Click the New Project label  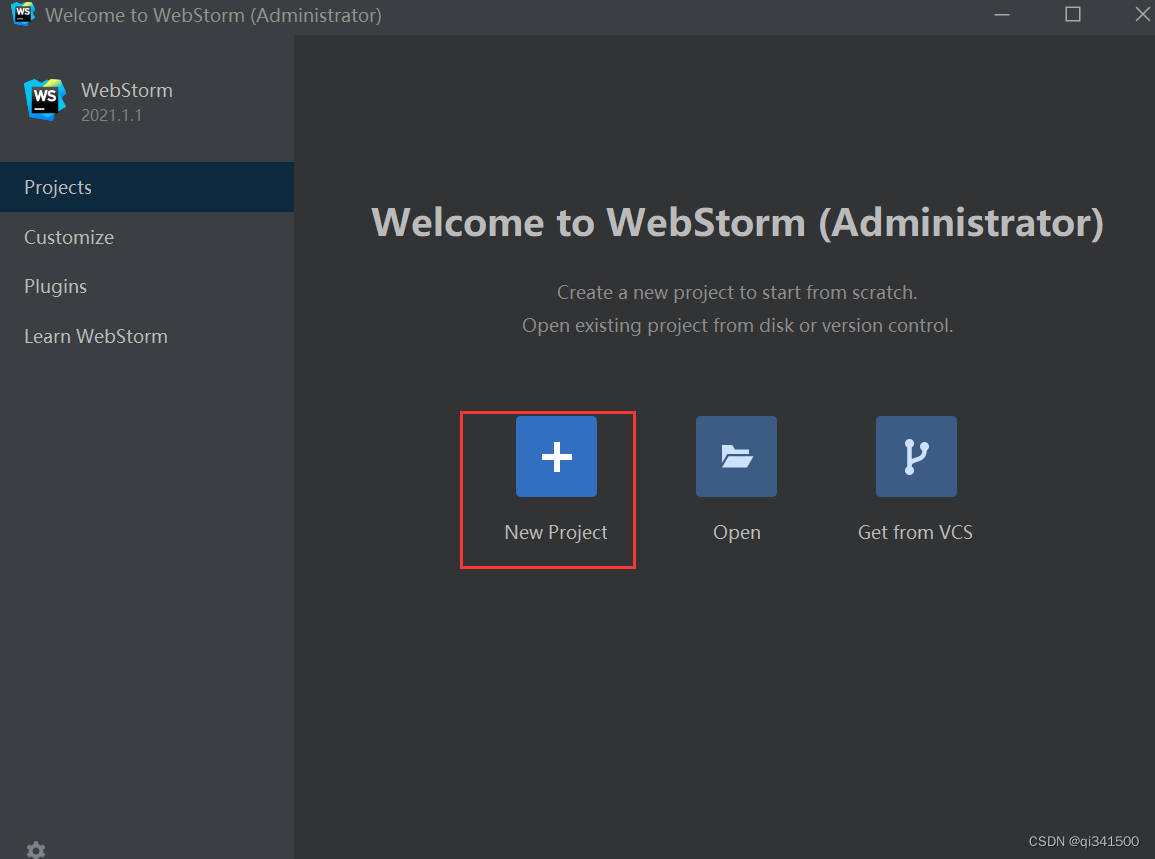pos(555,533)
